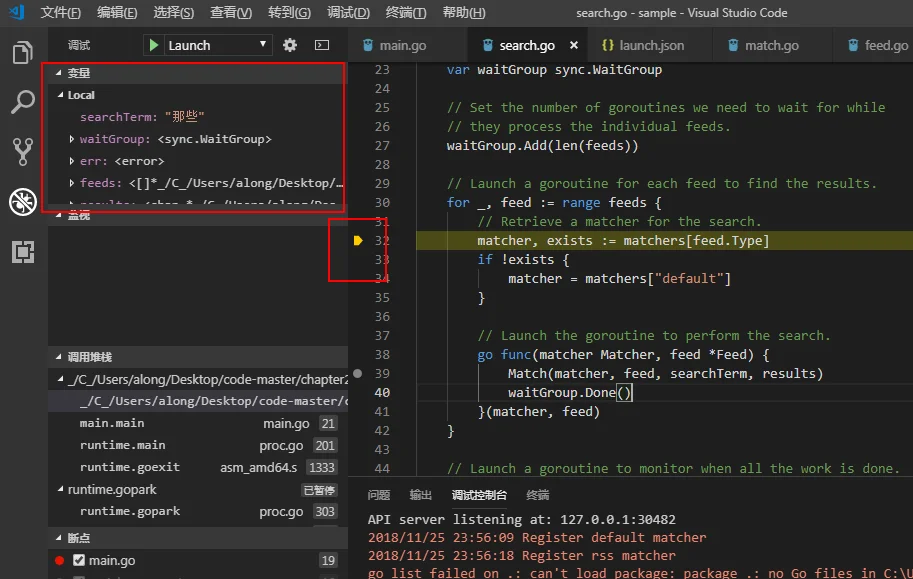This screenshot has width=913, height=579.
Task: Click the gopher icon on match.go tab
Action: tap(733, 45)
